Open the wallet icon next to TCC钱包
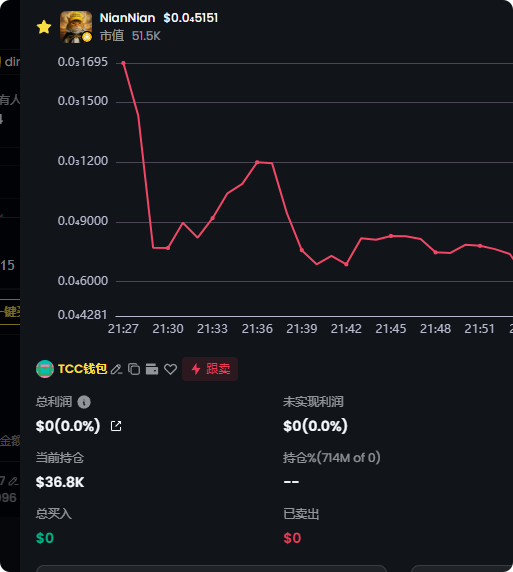 click(x=152, y=369)
